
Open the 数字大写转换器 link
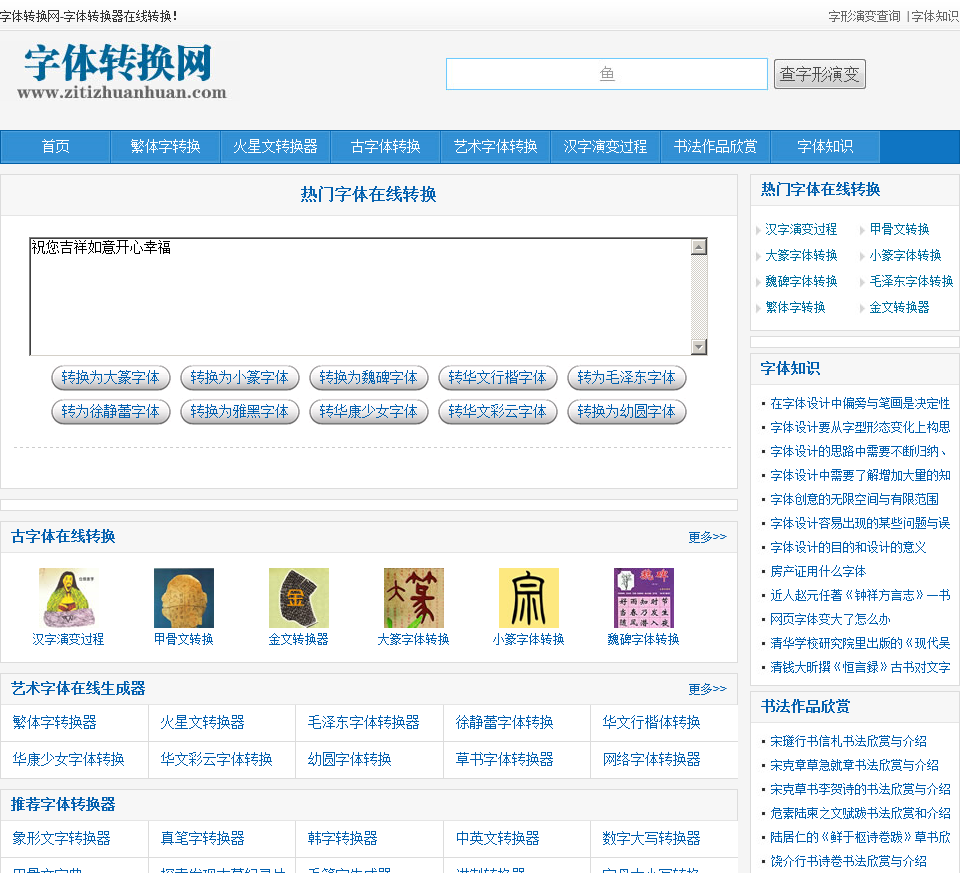pos(651,839)
